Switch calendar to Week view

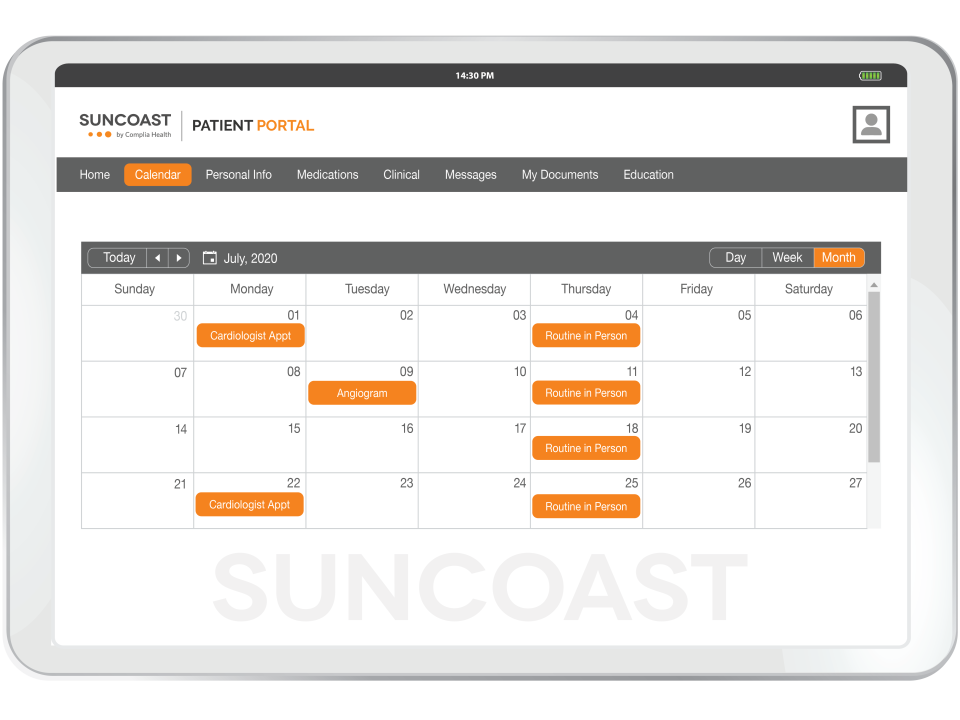click(x=787, y=257)
